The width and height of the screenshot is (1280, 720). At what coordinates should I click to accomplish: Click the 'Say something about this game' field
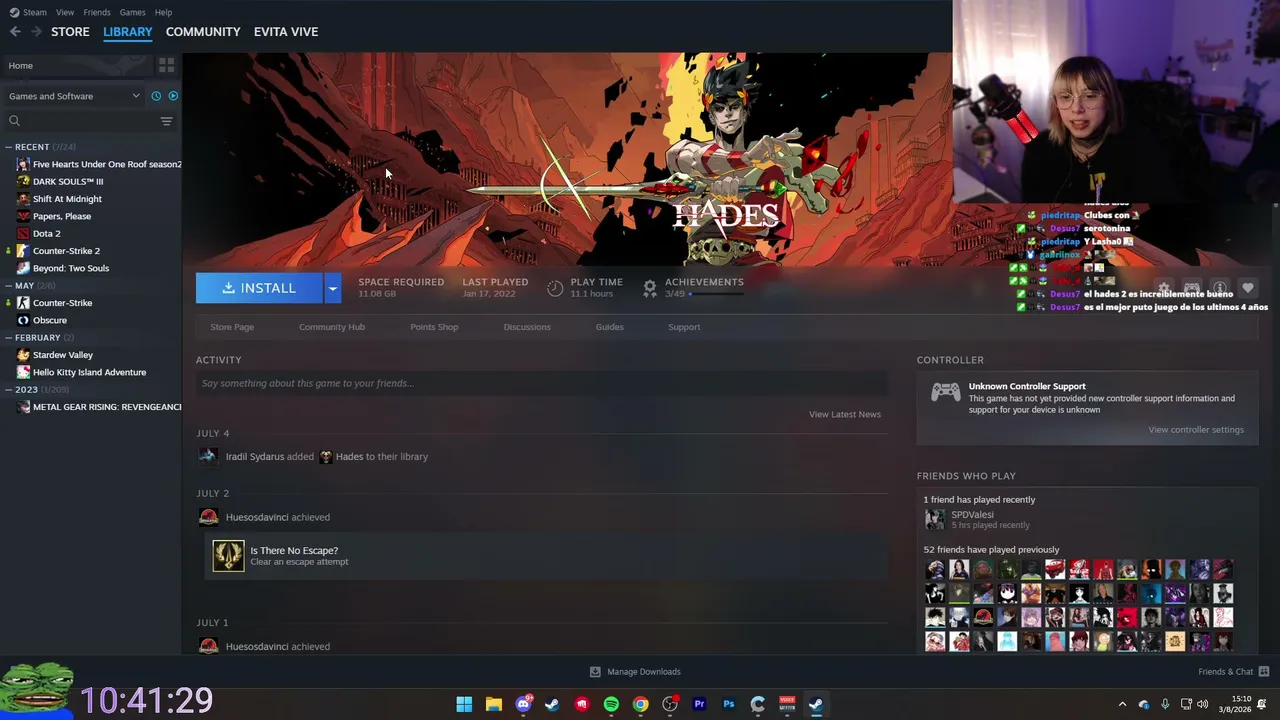[x=542, y=383]
